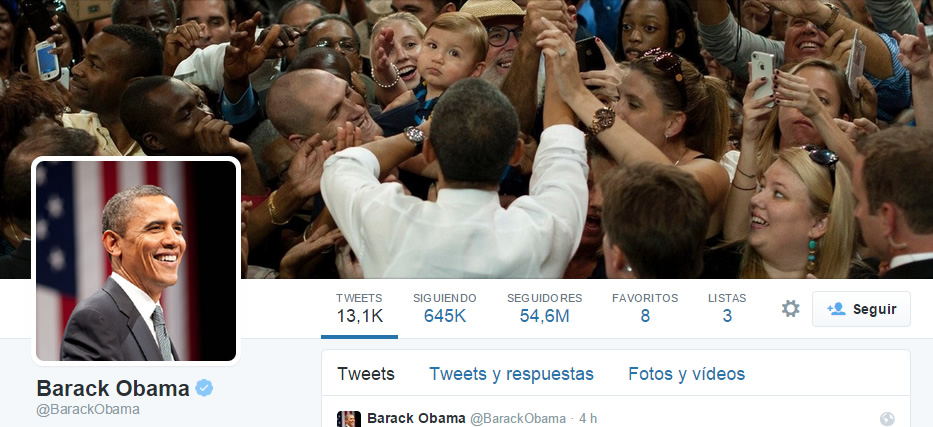Open the Seguidores count of 54,6M
Image resolution: width=933 pixels, height=427 pixels.
pos(544,308)
